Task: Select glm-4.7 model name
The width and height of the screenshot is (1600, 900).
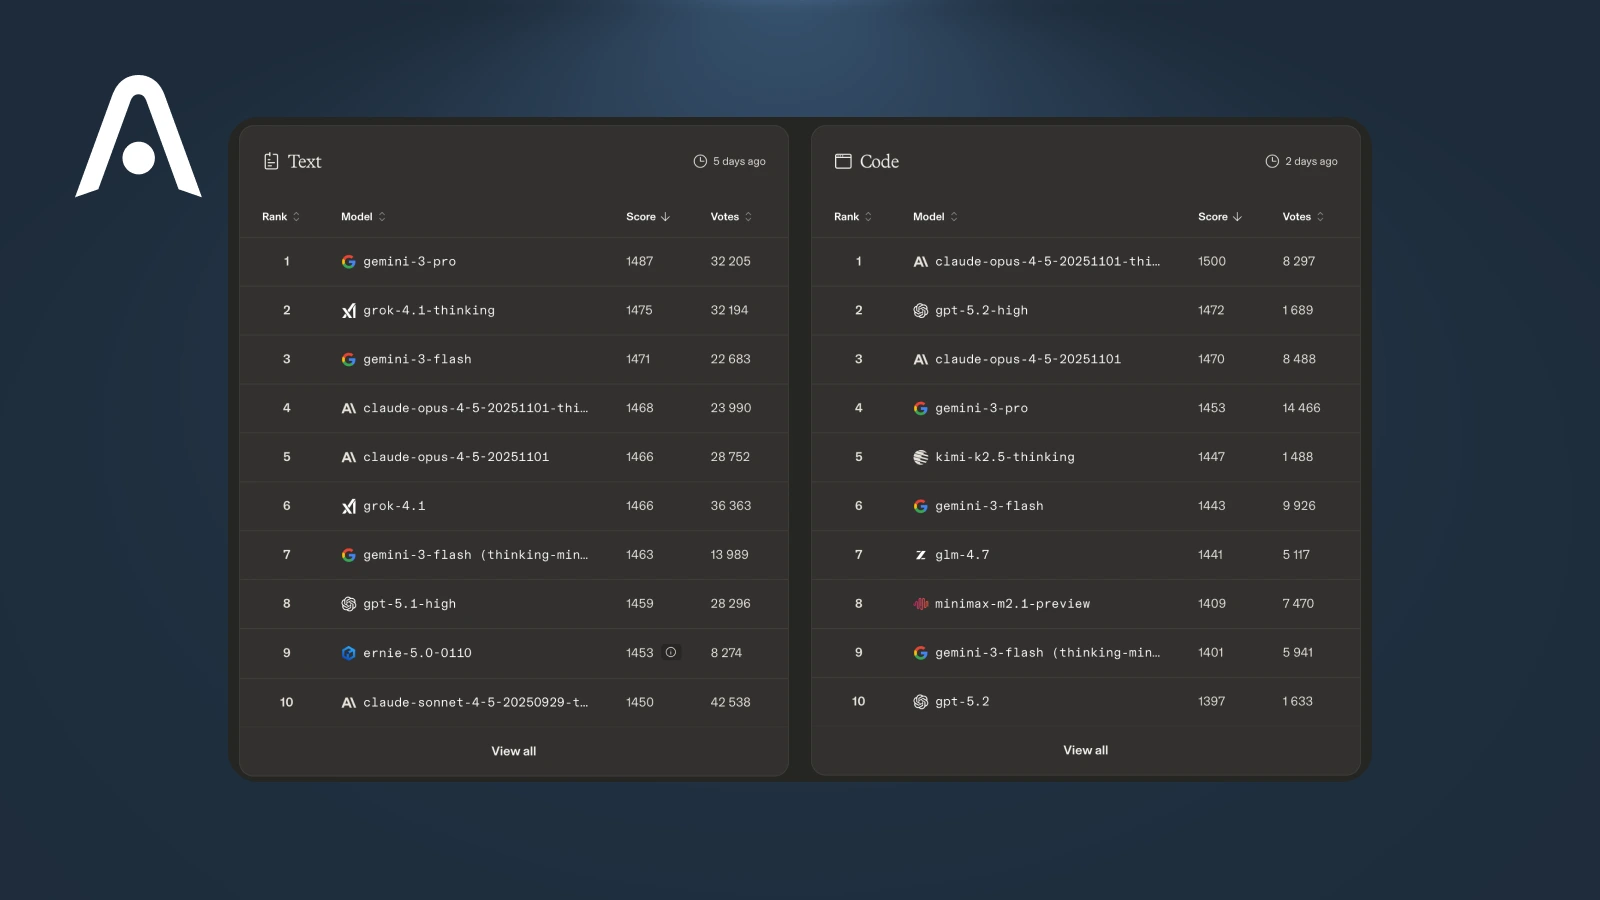Action: point(962,555)
